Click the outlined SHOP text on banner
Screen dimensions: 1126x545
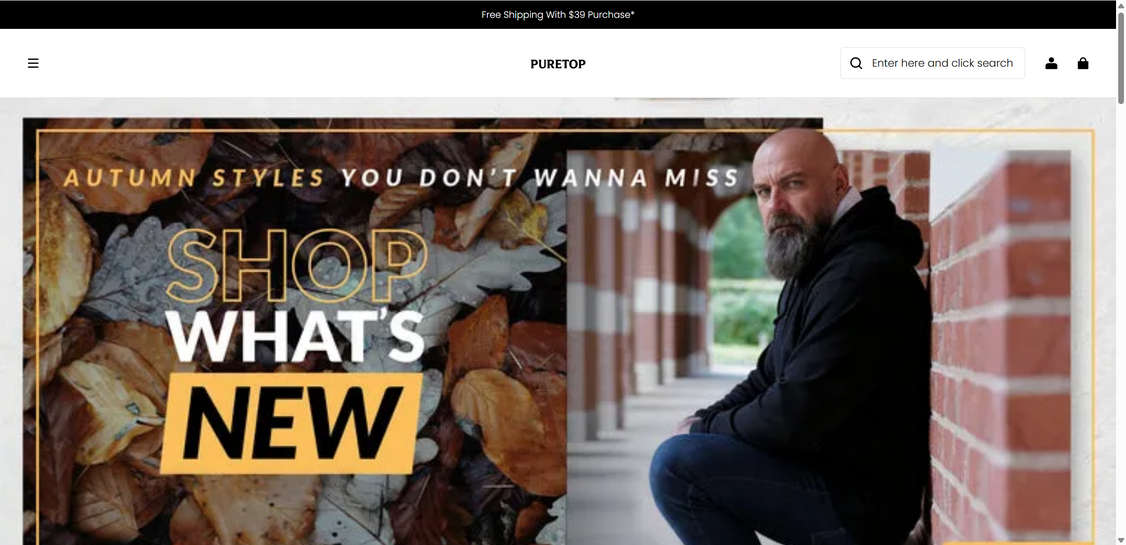point(297,266)
